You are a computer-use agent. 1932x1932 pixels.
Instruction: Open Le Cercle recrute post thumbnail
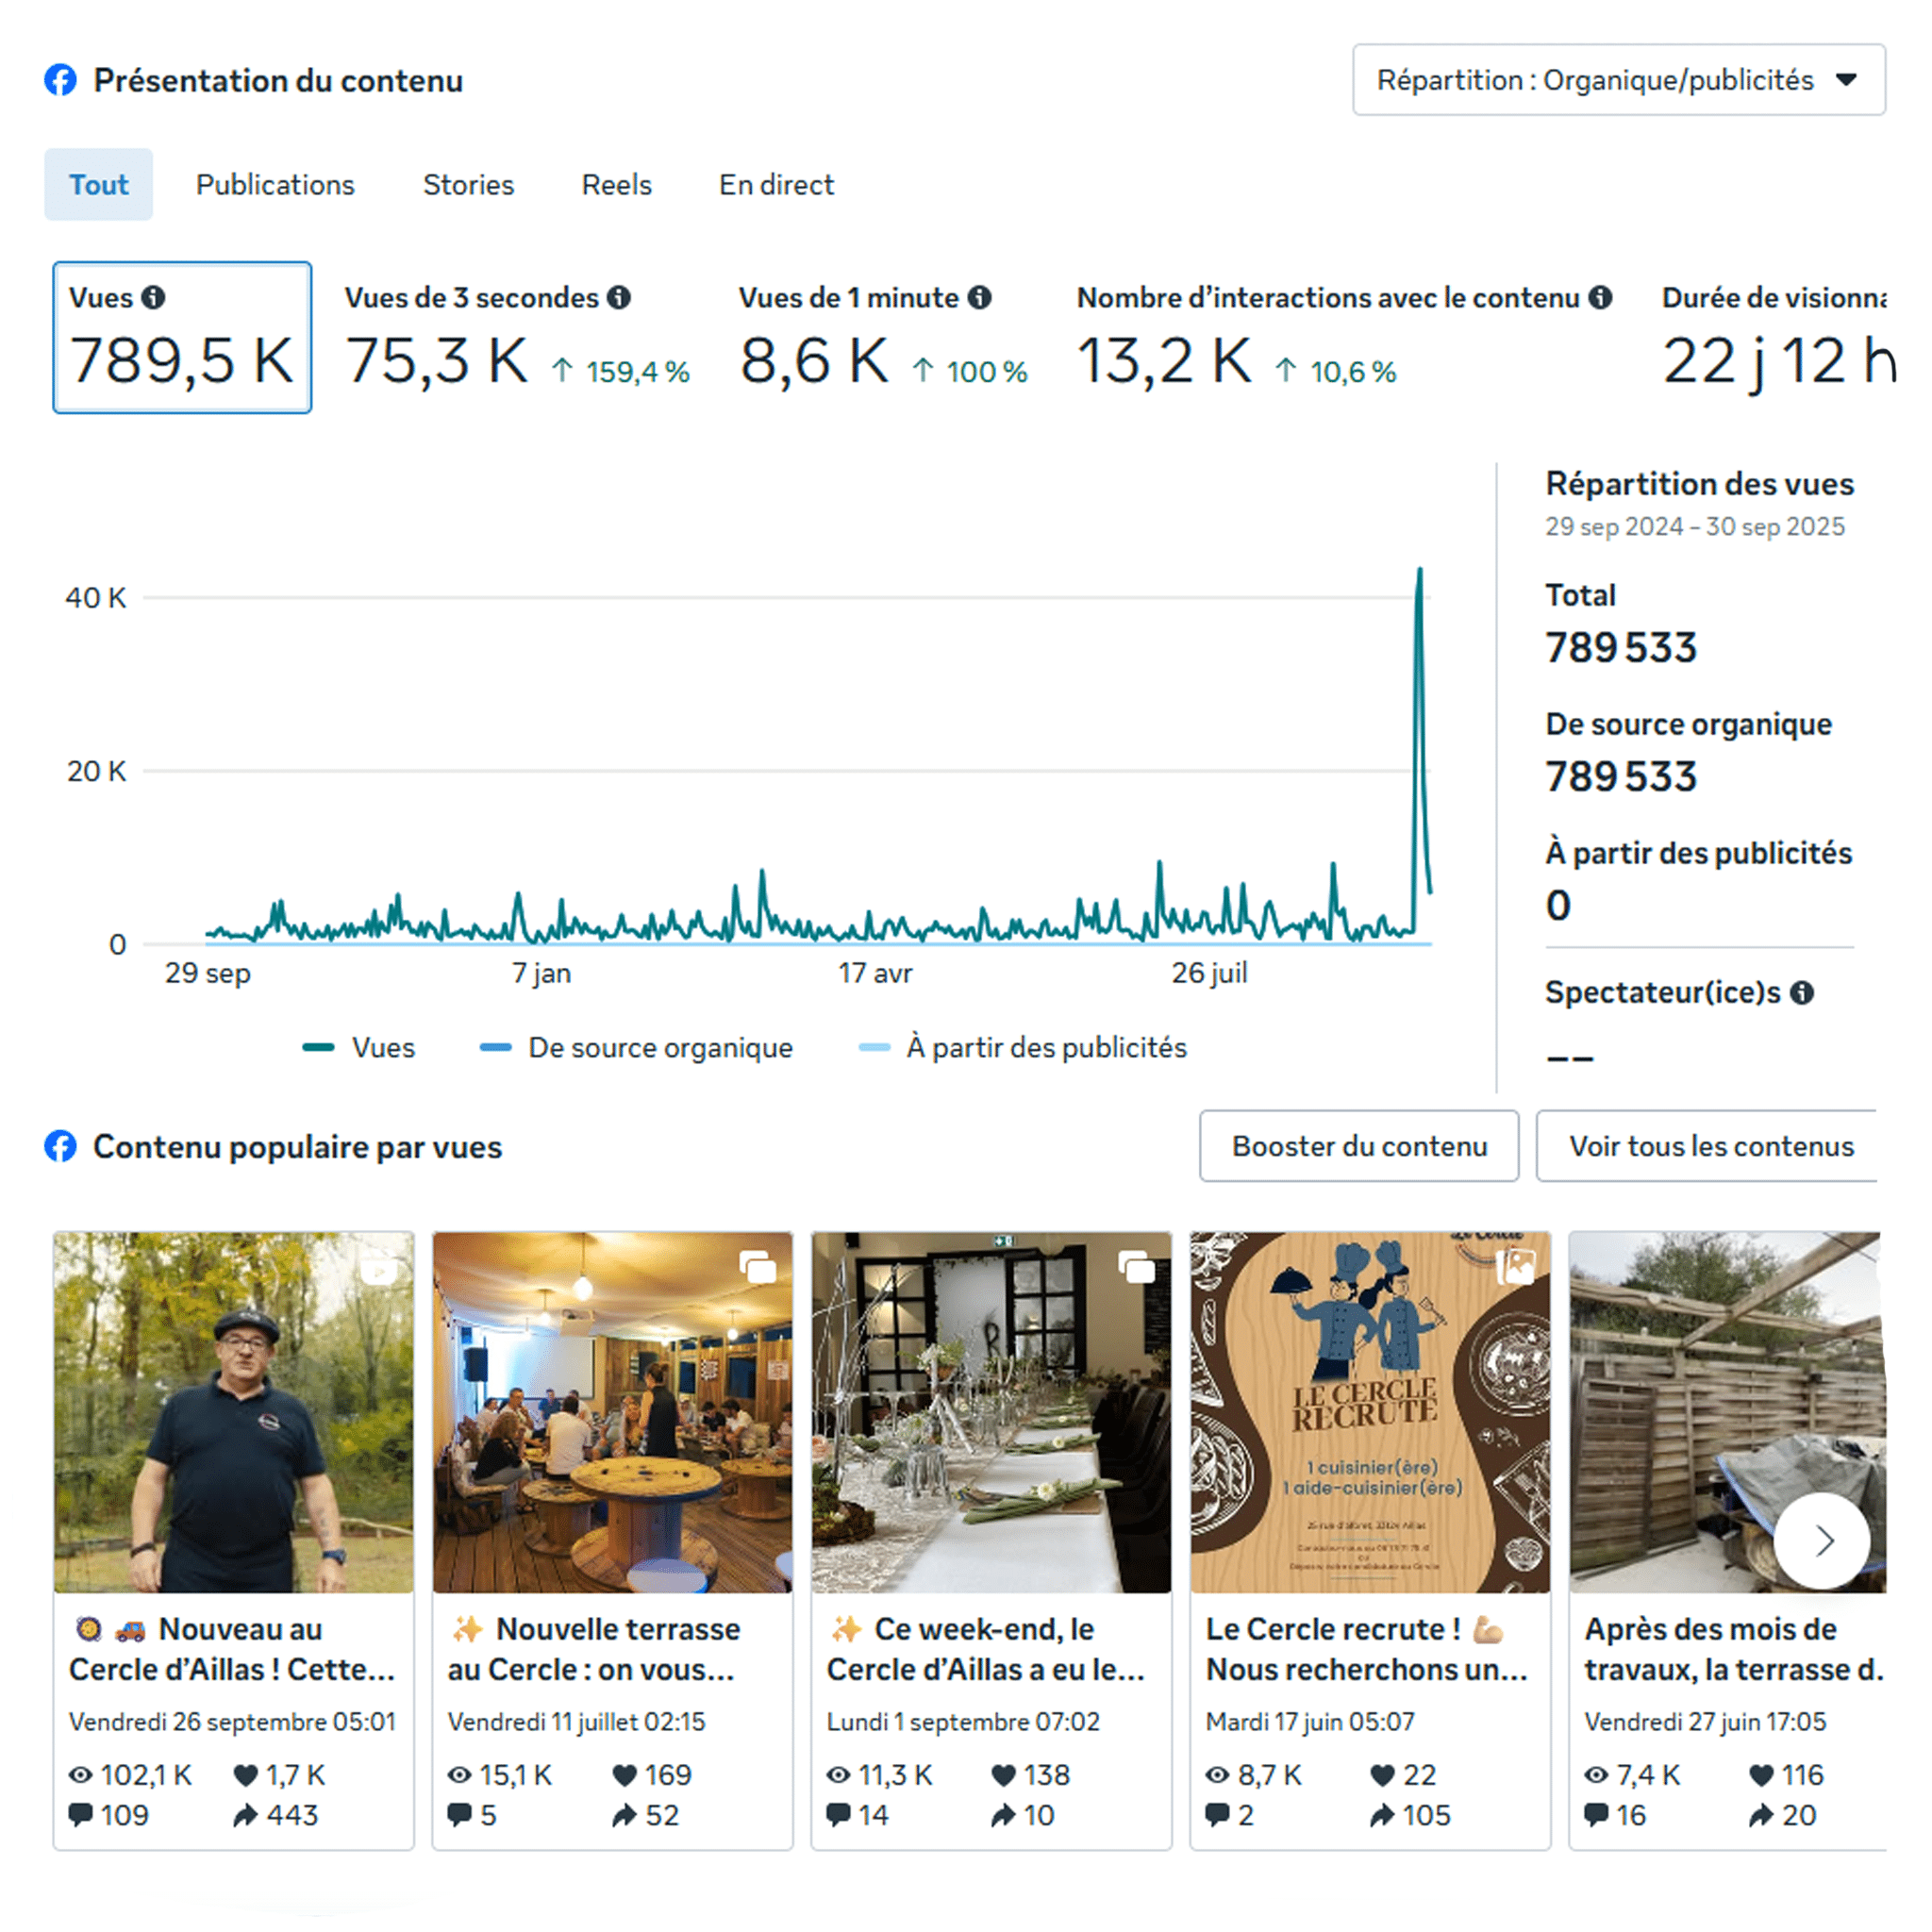click(x=1371, y=1412)
